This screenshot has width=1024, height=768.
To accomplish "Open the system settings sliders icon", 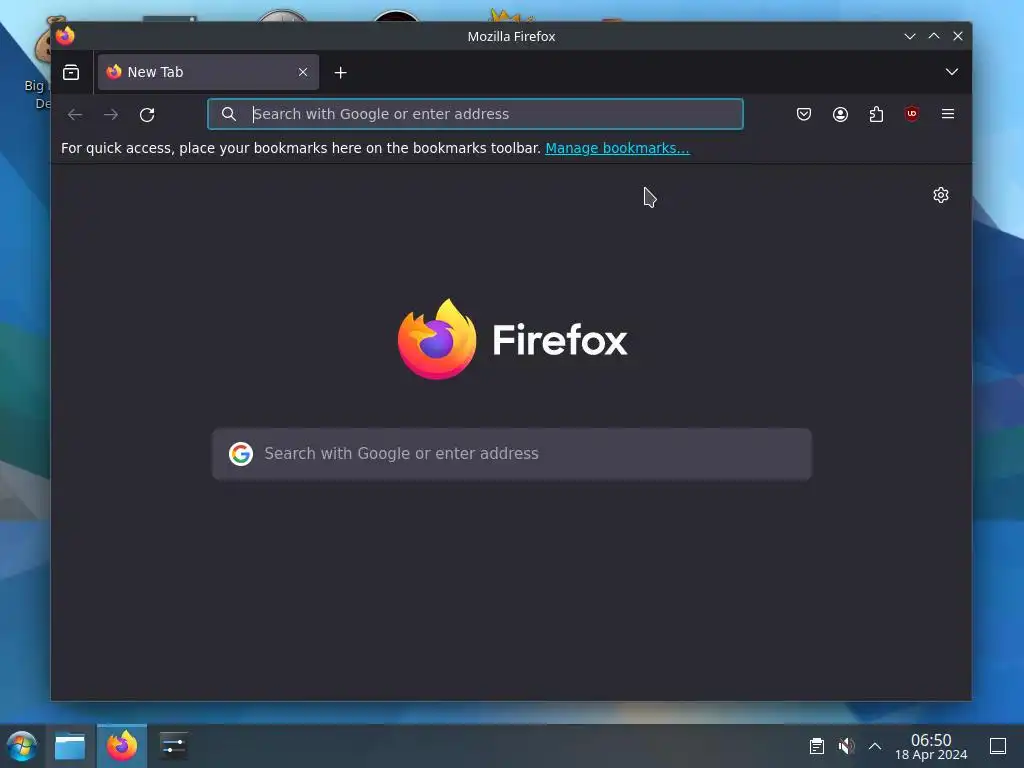I will coord(173,746).
